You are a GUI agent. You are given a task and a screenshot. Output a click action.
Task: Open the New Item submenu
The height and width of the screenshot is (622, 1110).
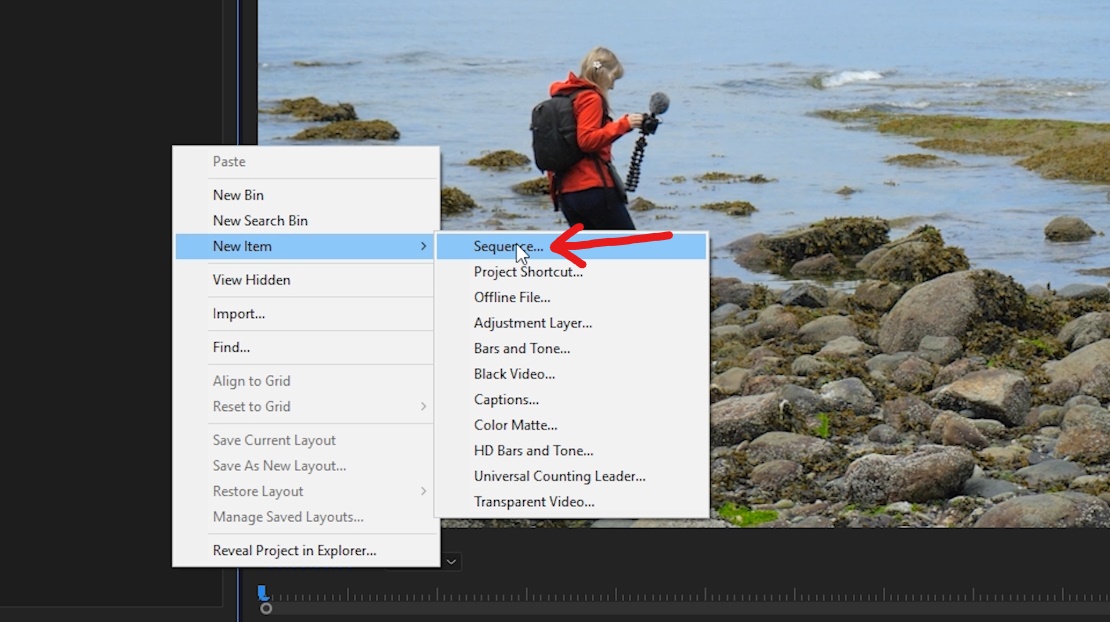306,246
